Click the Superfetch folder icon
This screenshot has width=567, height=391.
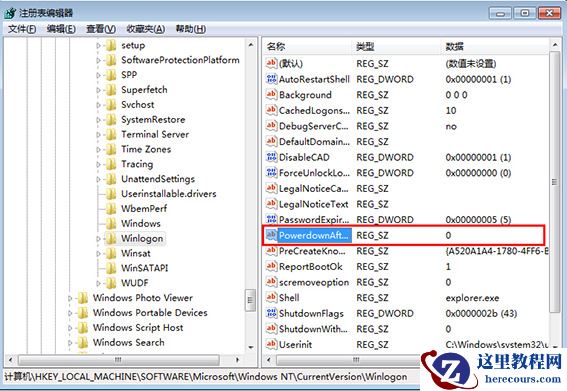[111, 89]
